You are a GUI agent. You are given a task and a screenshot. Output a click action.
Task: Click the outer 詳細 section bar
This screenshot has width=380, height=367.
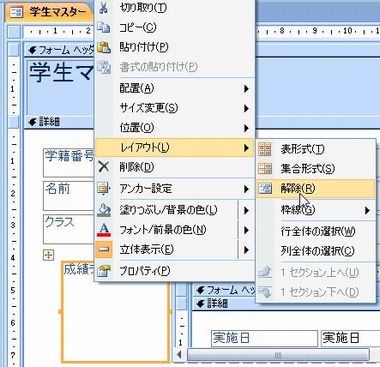[60, 122]
